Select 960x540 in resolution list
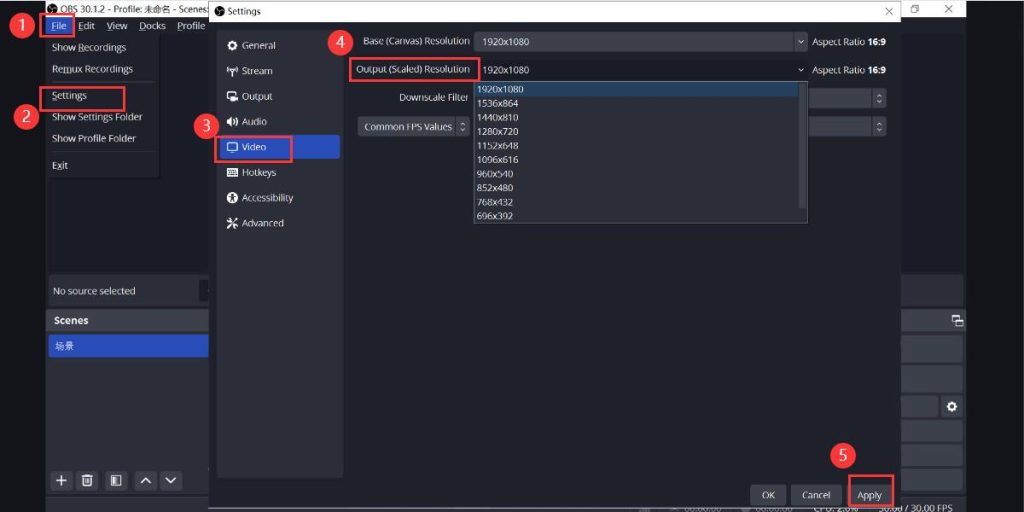 click(x=636, y=174)
